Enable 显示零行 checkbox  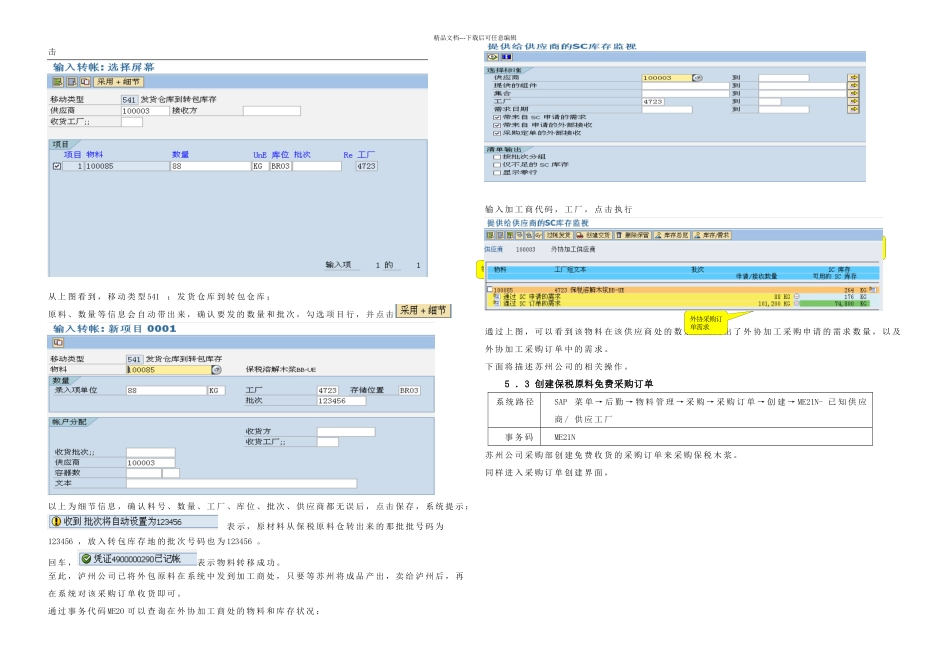coord(497,173)
